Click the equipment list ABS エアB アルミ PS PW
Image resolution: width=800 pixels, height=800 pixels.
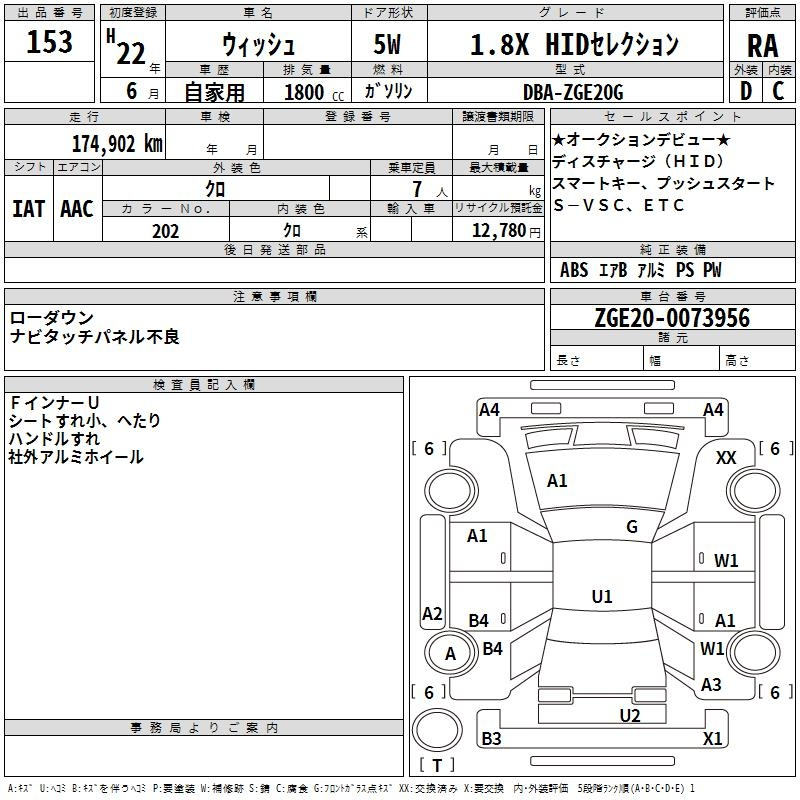pos(640,270)
